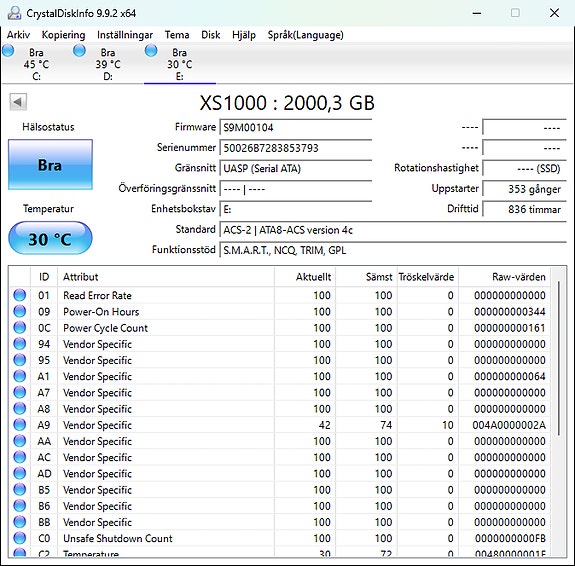This screenshot has height=566, width=575.
Task: Open the Tema menu
Action: pyautogui.click(x=177, y=35)
